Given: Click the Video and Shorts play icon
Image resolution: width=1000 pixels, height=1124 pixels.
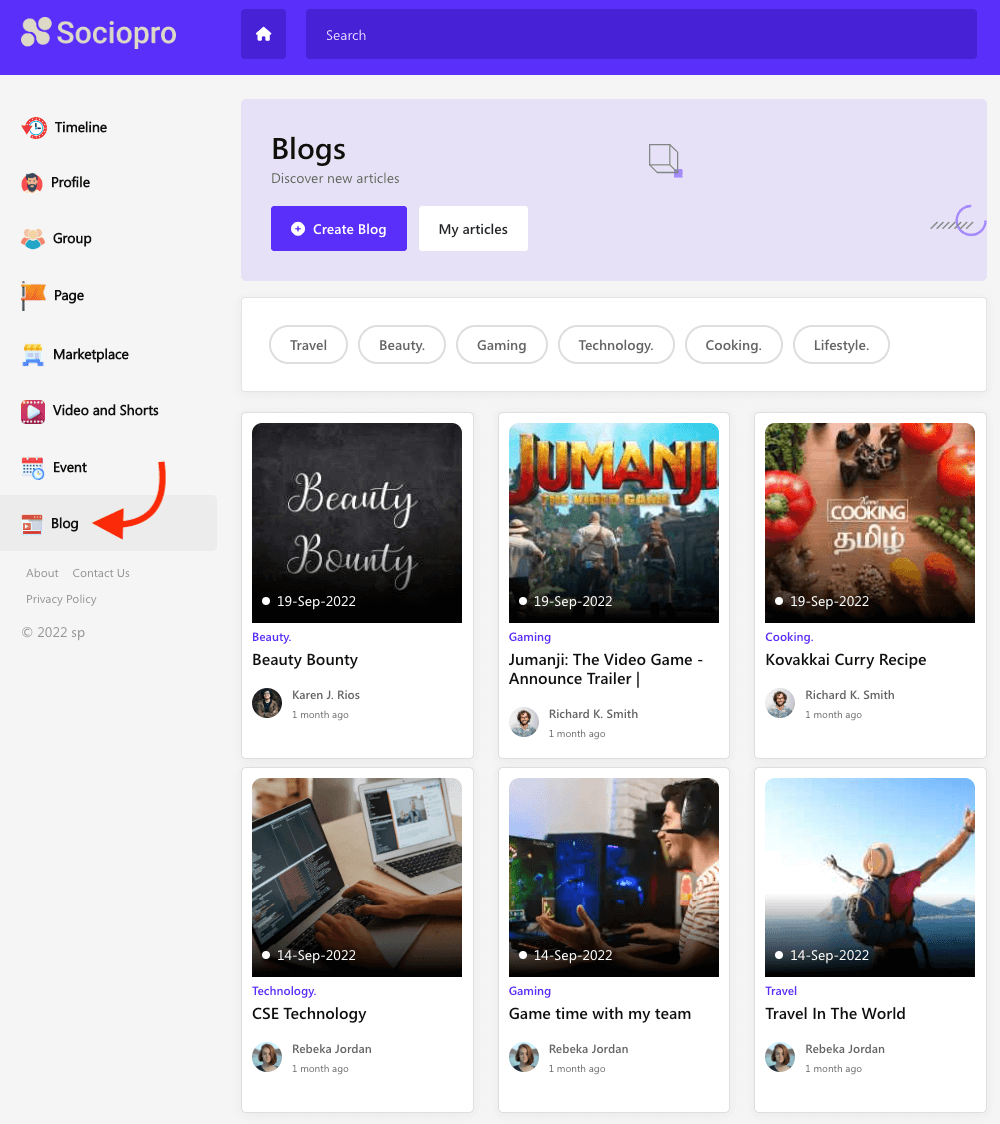Looking at the screenshot, I should point(33,411).
